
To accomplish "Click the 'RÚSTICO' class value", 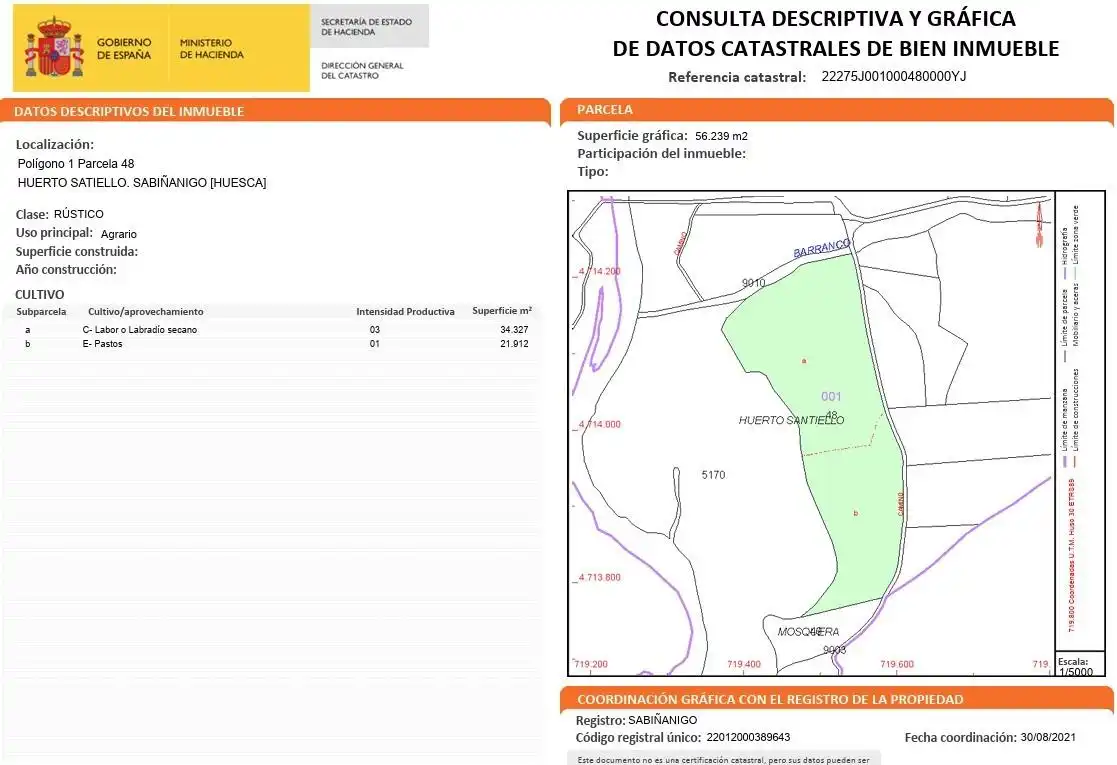I will (x=78, y=214).
